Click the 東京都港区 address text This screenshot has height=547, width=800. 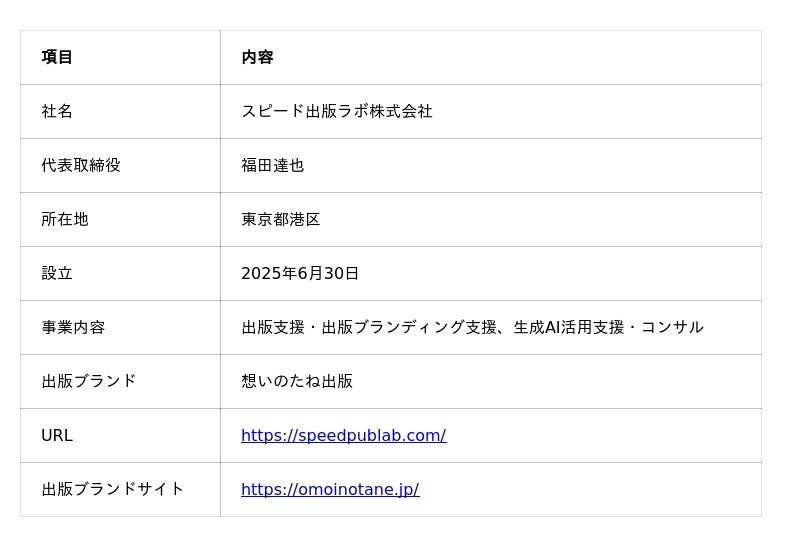coord(280,219)
